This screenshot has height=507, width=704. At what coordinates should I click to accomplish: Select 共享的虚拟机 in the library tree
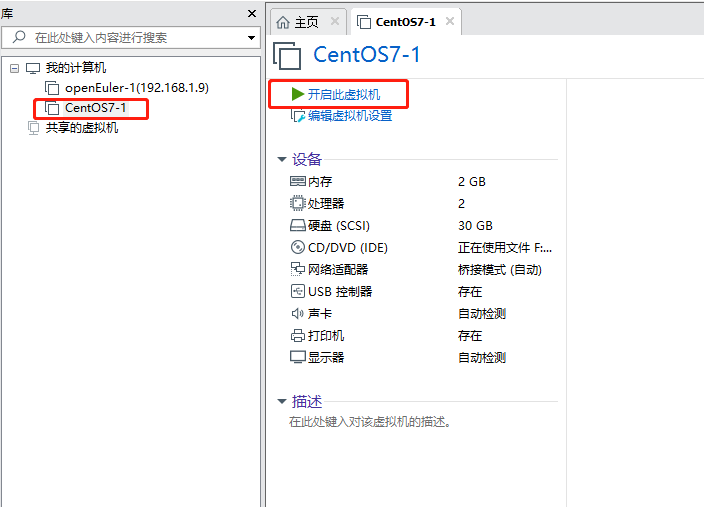82,128
